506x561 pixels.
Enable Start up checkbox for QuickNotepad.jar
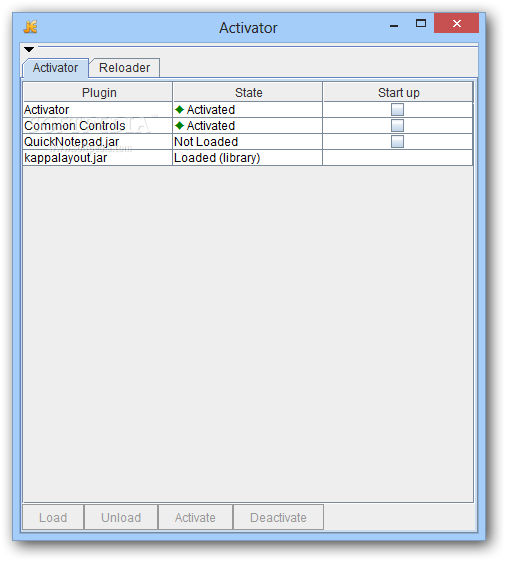coord(397,142)
